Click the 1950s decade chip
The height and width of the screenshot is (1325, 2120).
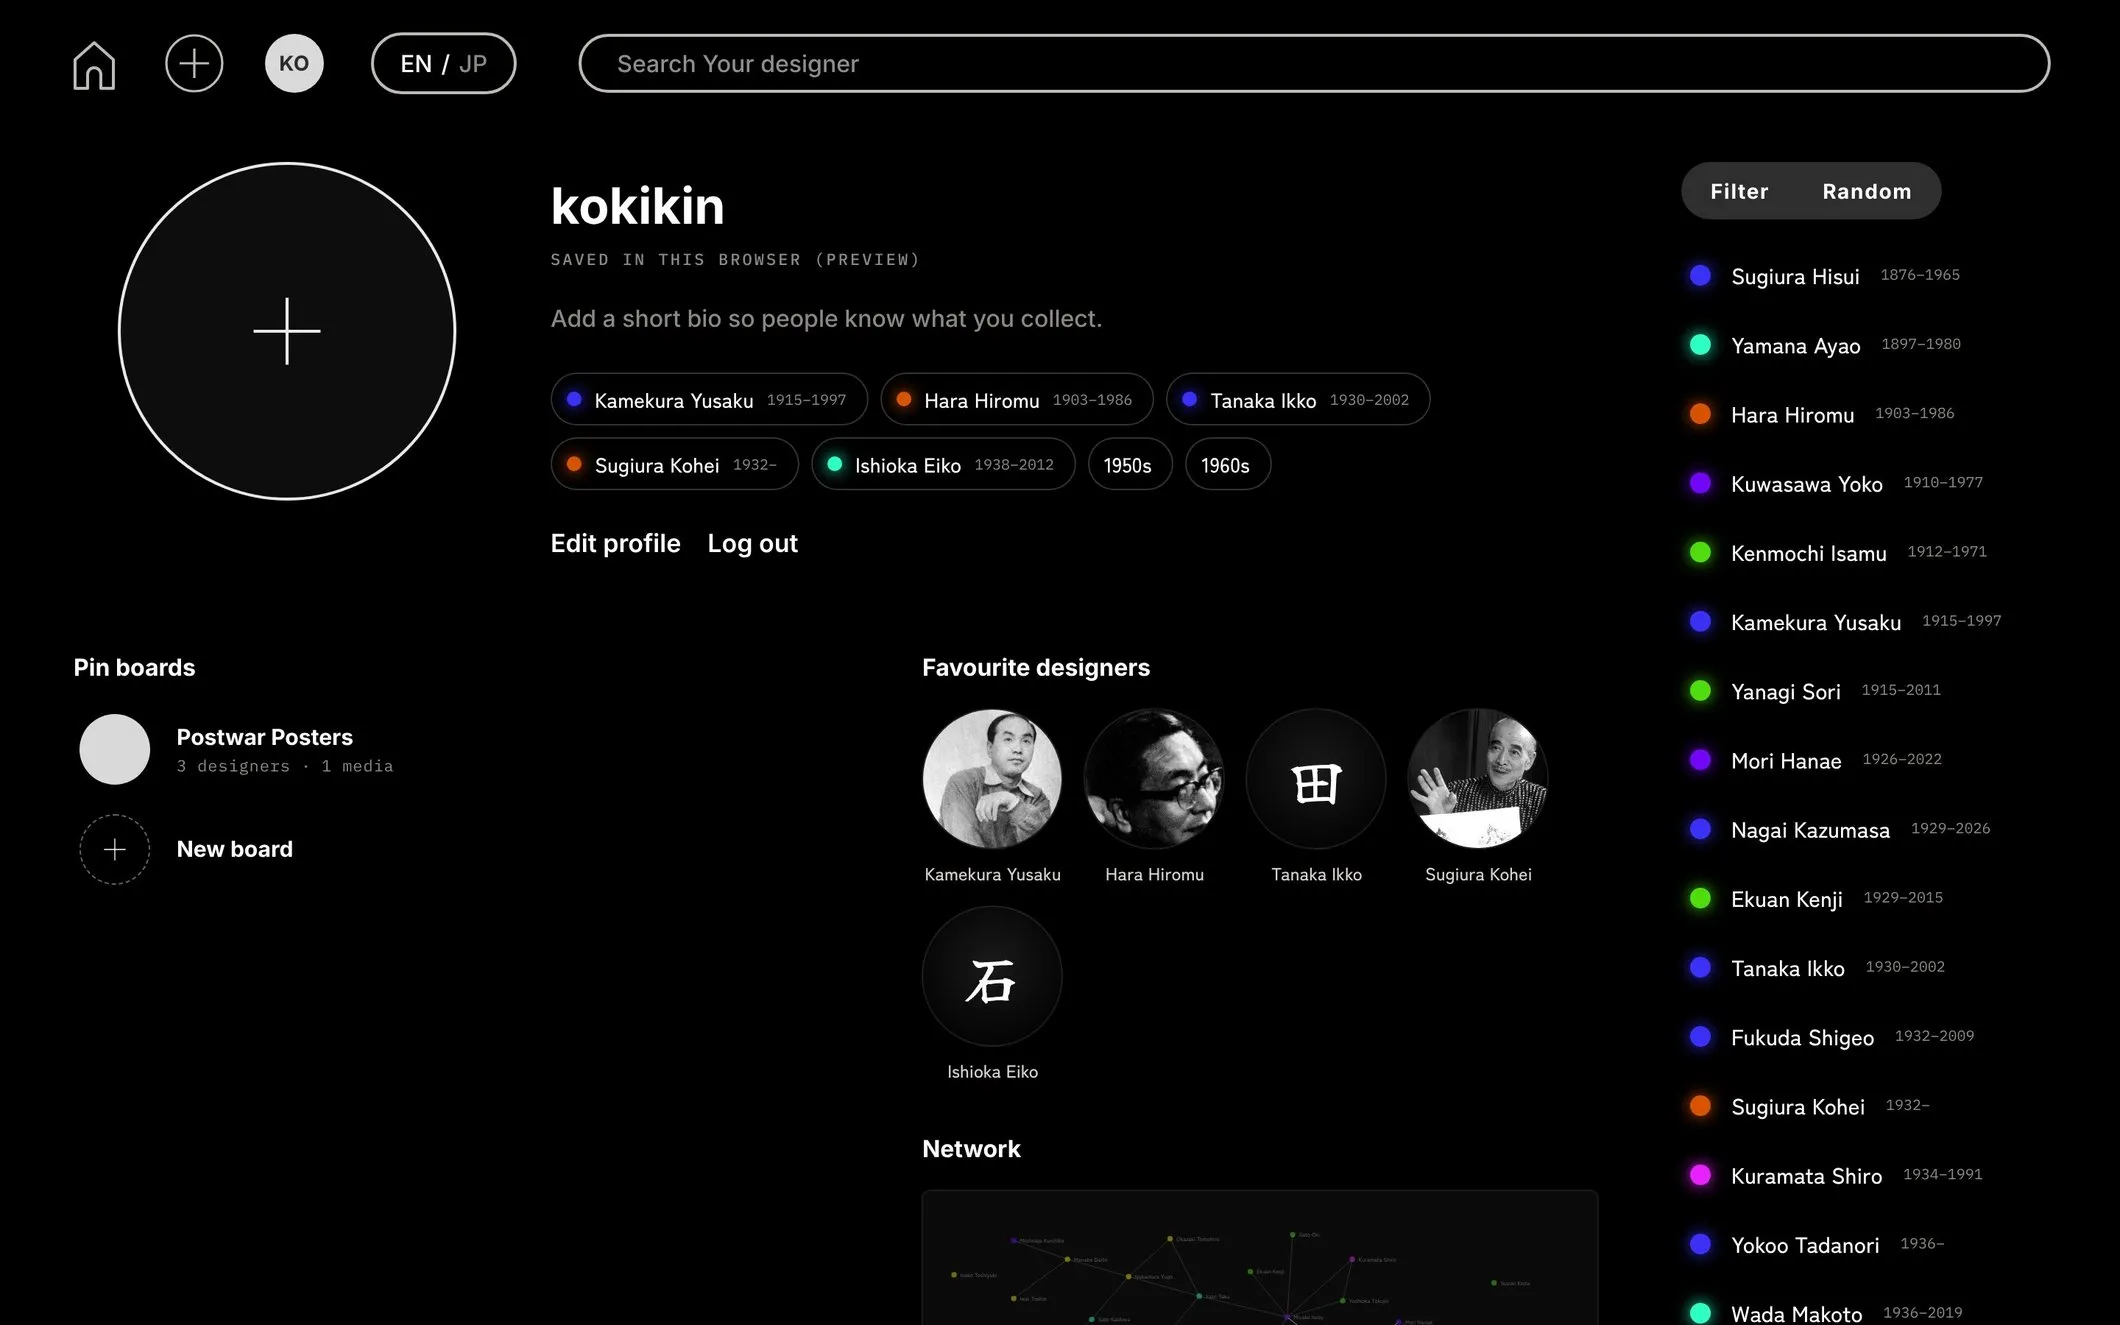click(x=1130, y=465)
